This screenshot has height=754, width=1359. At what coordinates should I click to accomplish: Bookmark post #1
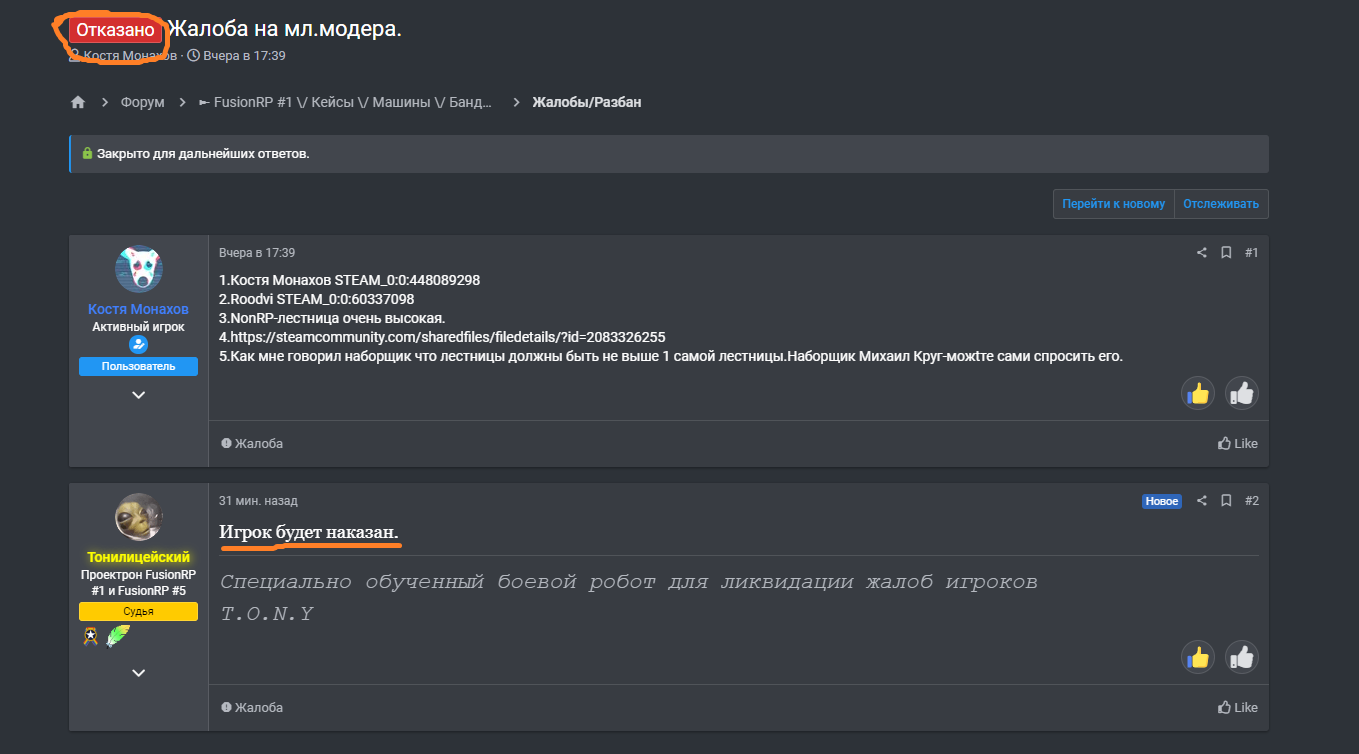pyautogui.click(x=1225, y=253)
